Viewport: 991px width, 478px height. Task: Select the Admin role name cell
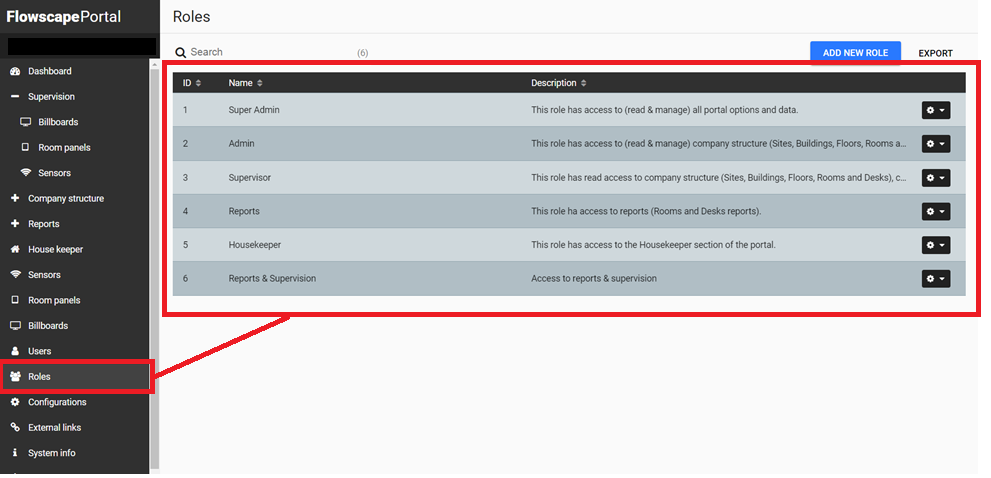241,144
